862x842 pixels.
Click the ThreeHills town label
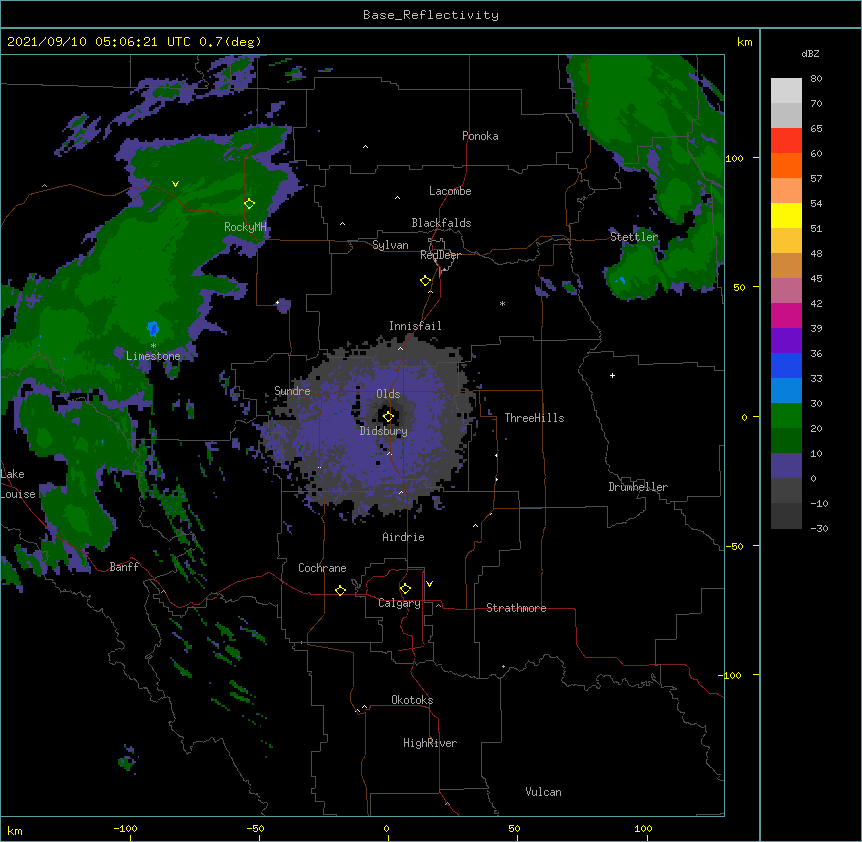(534, 418)
